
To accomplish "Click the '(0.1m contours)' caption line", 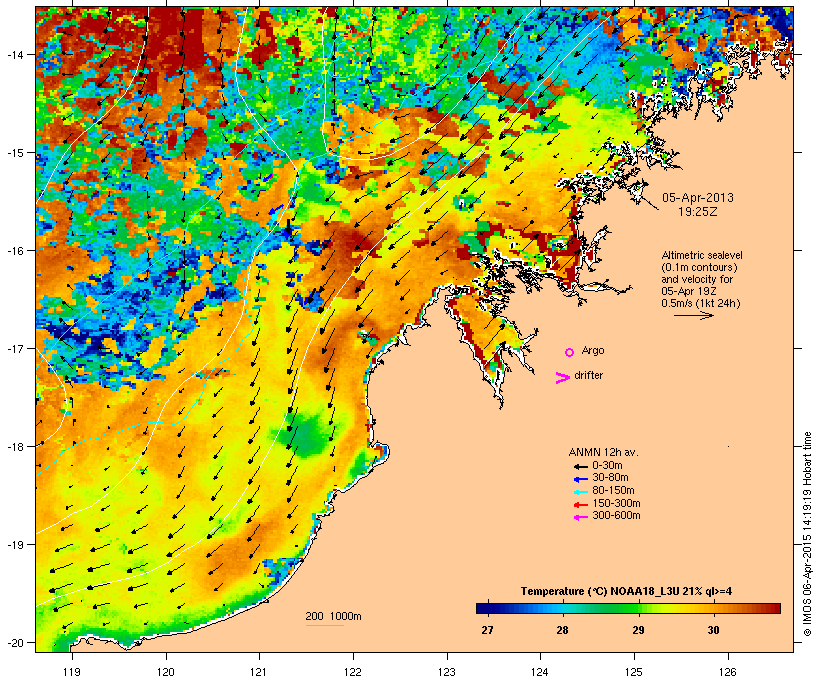I will pos(699,267).
